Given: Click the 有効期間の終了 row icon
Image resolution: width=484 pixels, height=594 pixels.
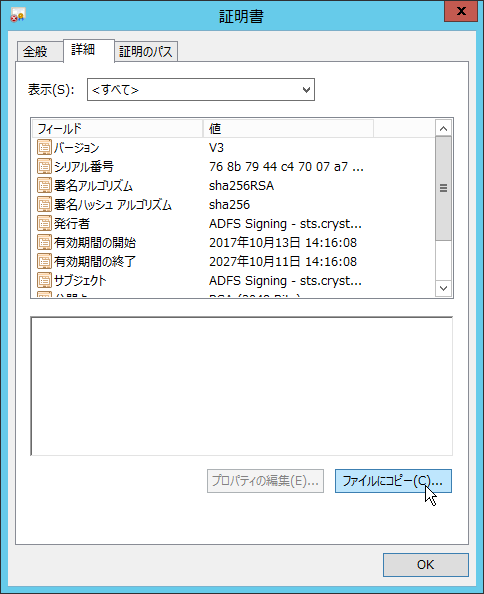Looking at the screenshot, I should pos(44,261).
